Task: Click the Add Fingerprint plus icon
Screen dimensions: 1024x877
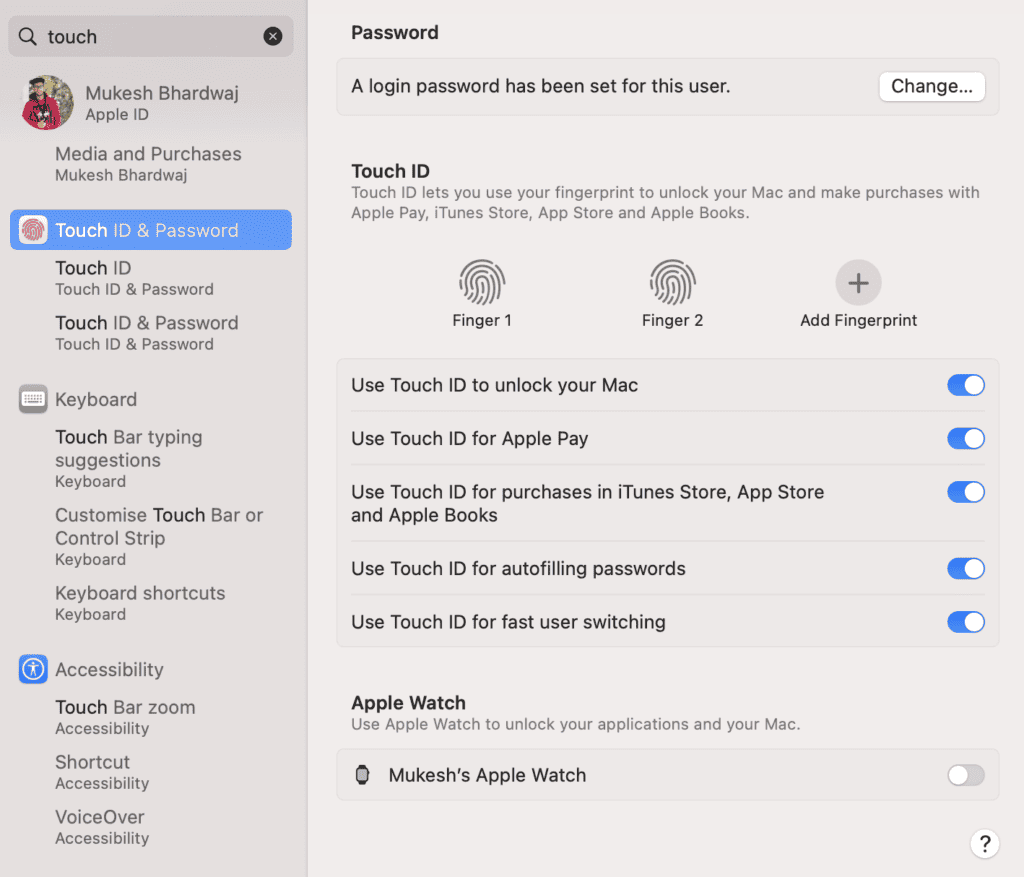Action: point(858,283)
